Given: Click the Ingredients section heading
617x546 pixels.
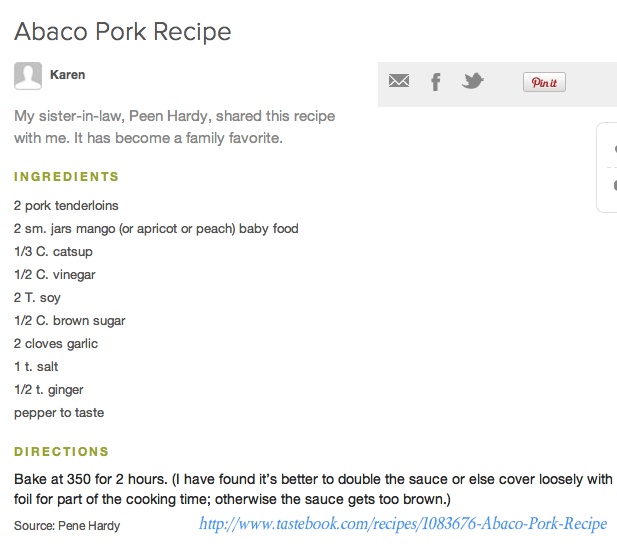Looking at the screenshot, I should point(66,177).
